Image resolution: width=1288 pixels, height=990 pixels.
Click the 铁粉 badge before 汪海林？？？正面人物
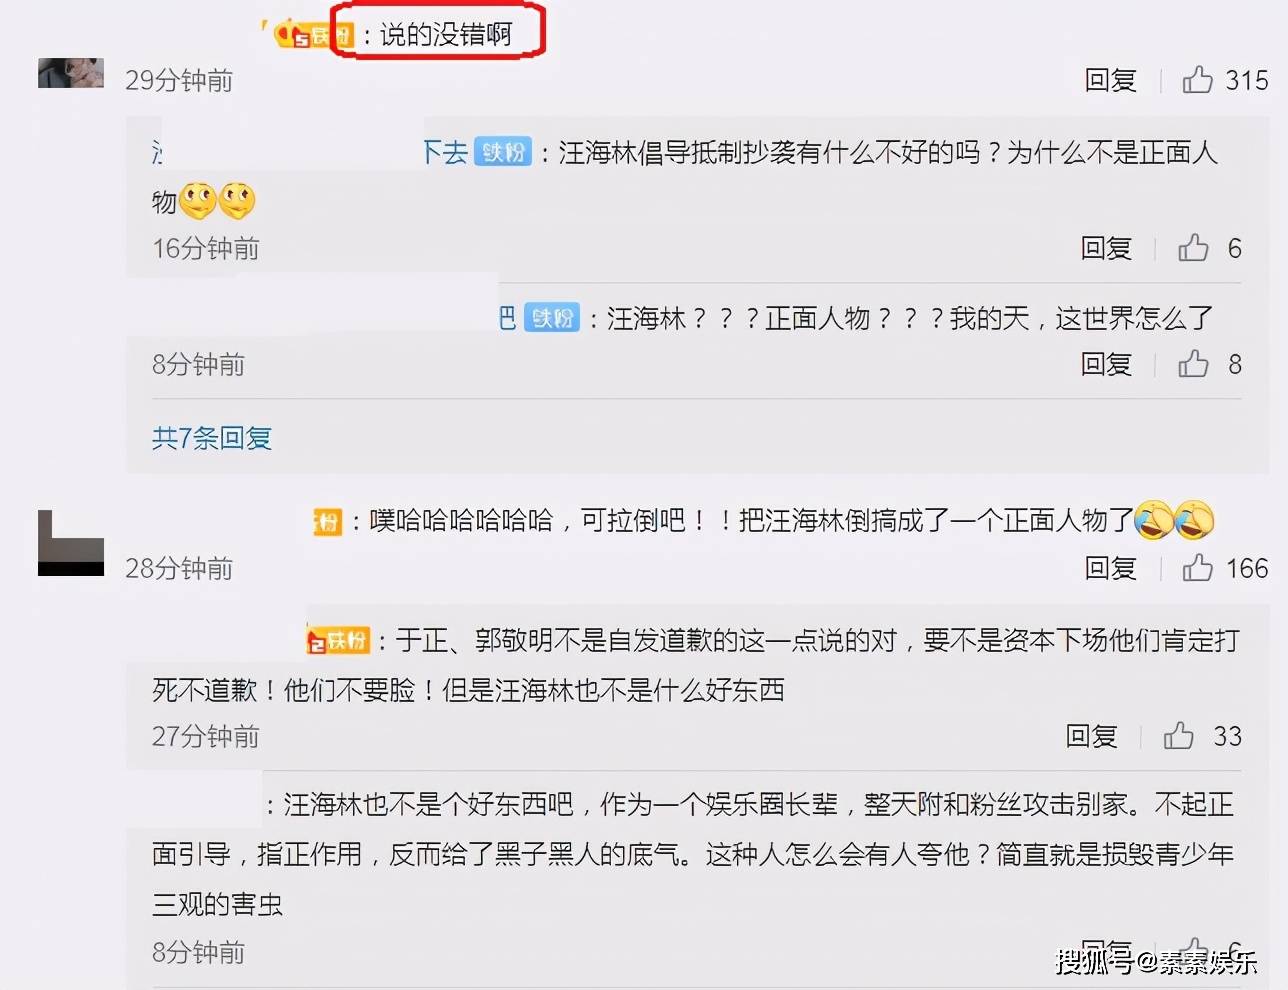click(x=552, y=318)
